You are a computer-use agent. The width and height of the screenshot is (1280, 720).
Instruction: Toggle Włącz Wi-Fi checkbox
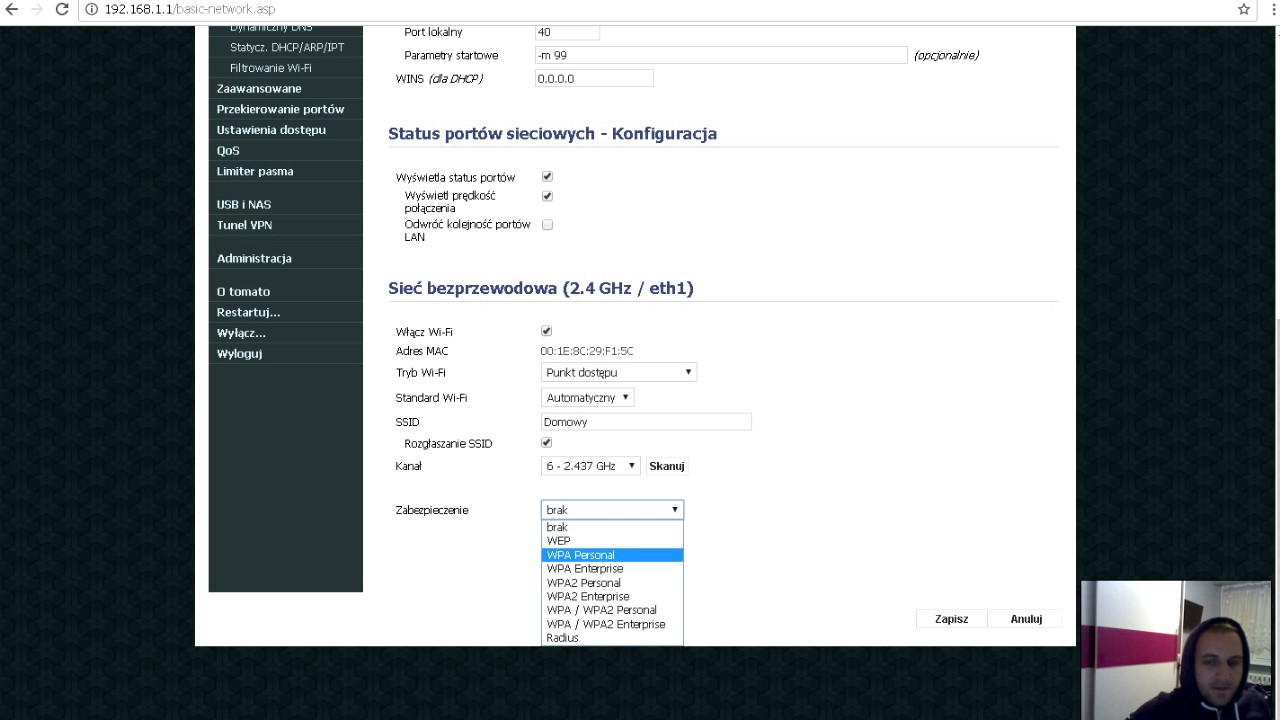tap(546, 331)
